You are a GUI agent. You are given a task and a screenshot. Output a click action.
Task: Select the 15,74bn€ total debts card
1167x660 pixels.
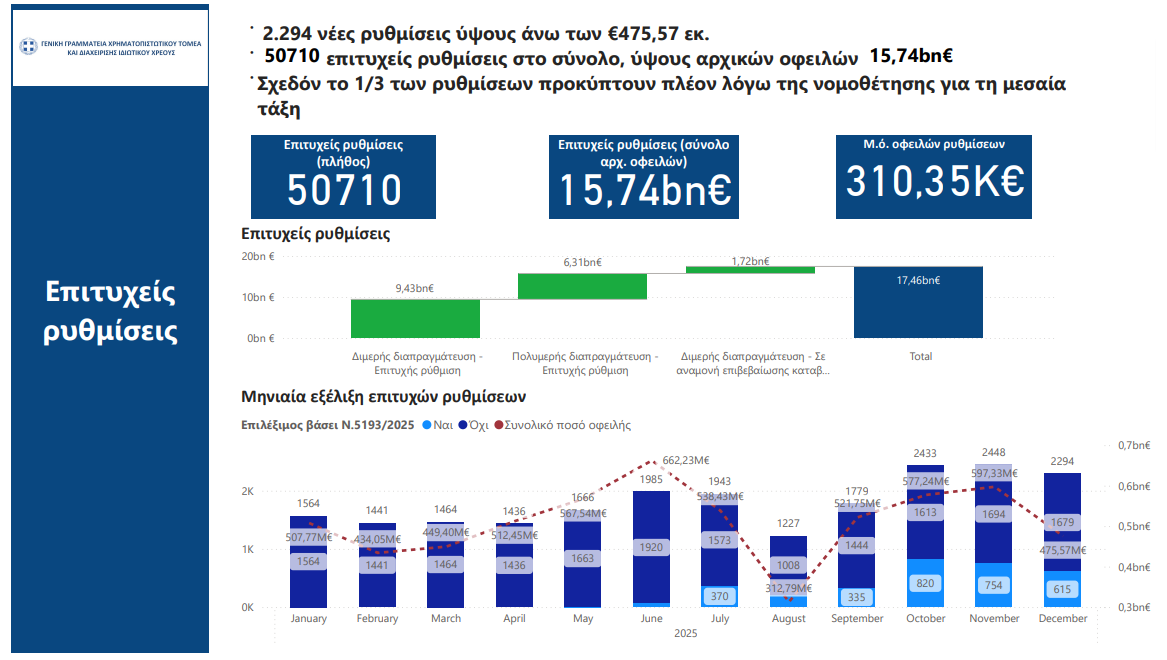(643, 177)
